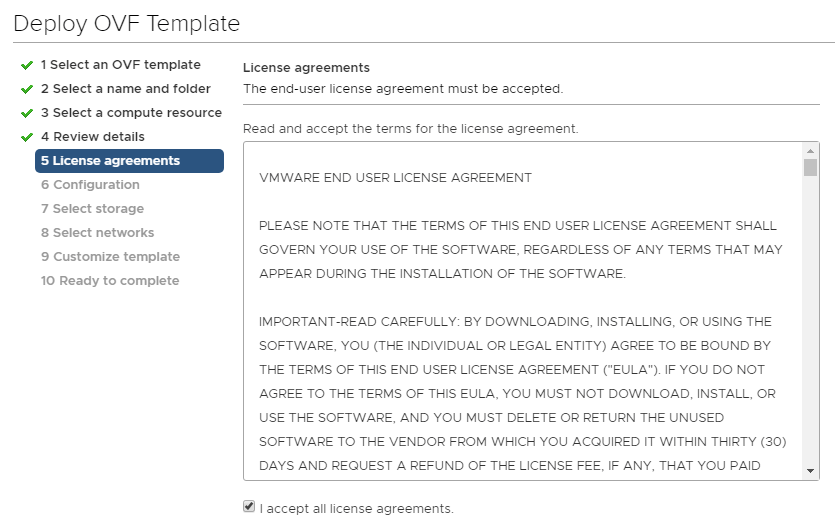The image size is (840, 522).
Task: Go to step 2 Select a name and folder
Action: 125,89
